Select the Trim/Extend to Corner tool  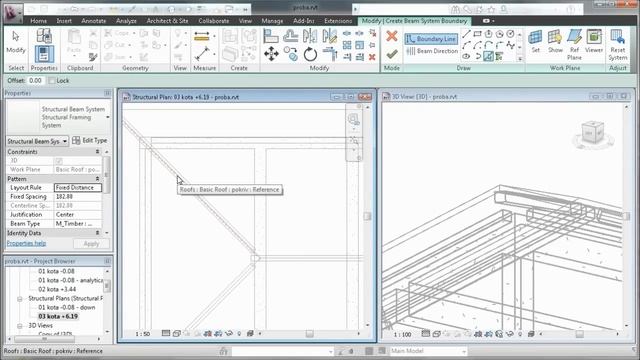click(330, 53)
